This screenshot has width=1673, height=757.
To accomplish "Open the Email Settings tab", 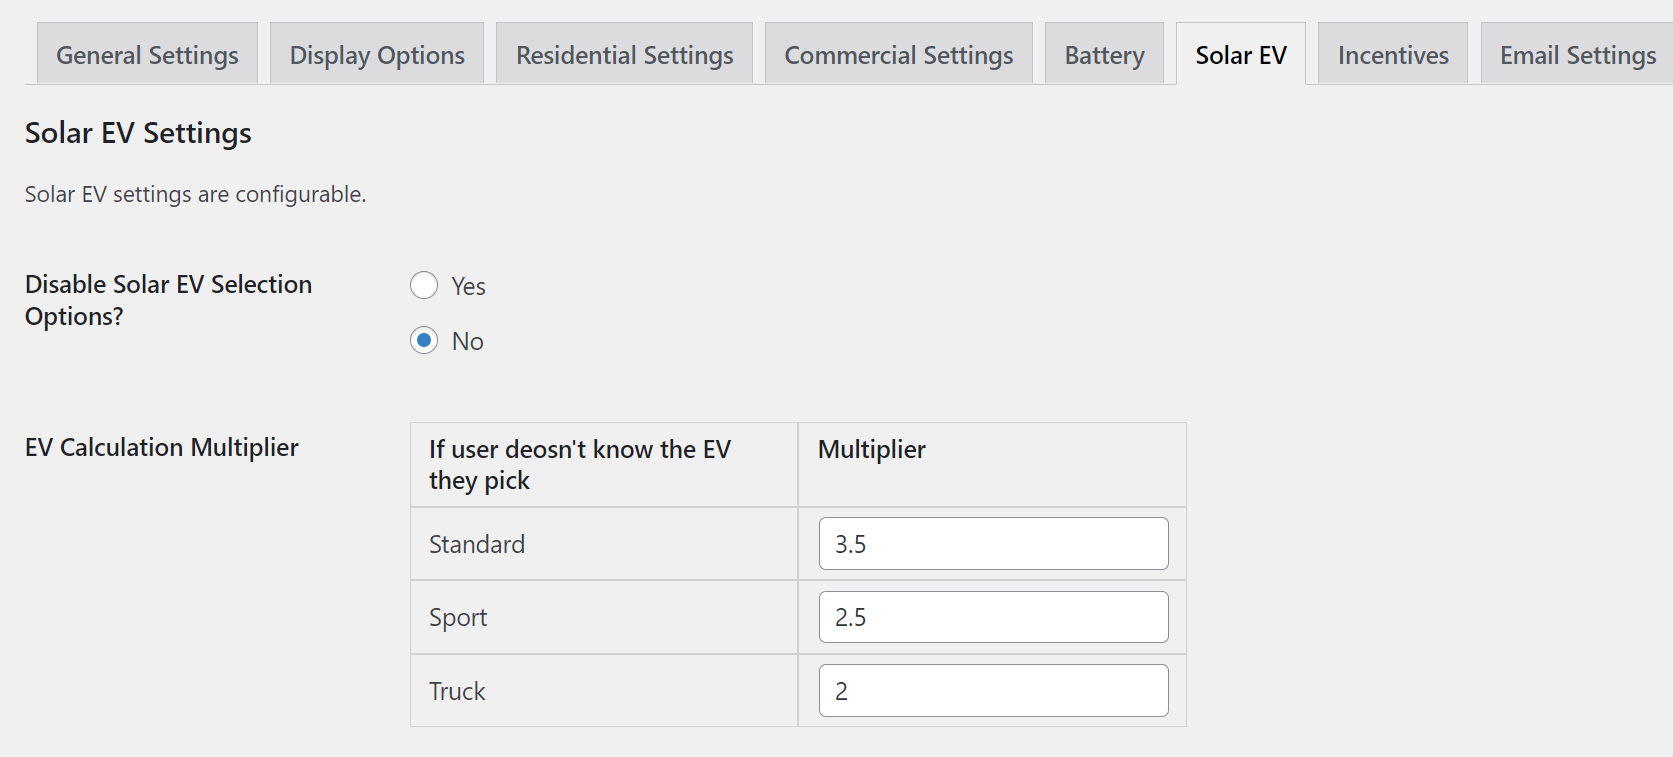I will [x=1577, y=55].
